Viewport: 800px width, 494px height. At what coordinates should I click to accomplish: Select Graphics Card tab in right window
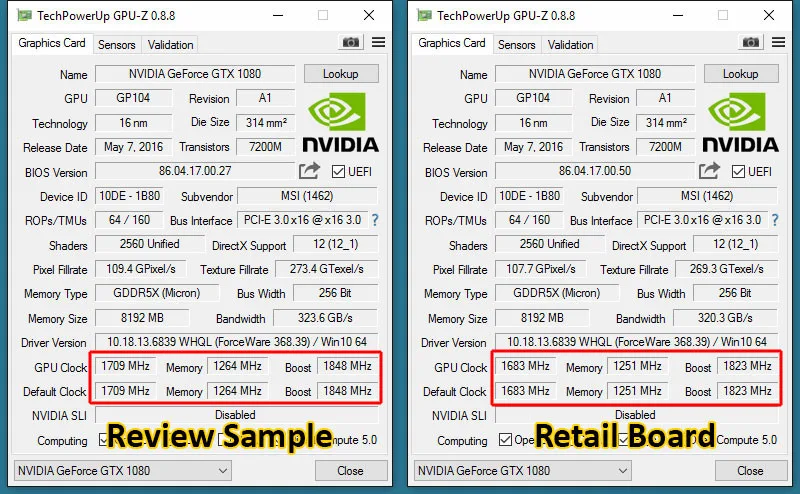(452, 43)
